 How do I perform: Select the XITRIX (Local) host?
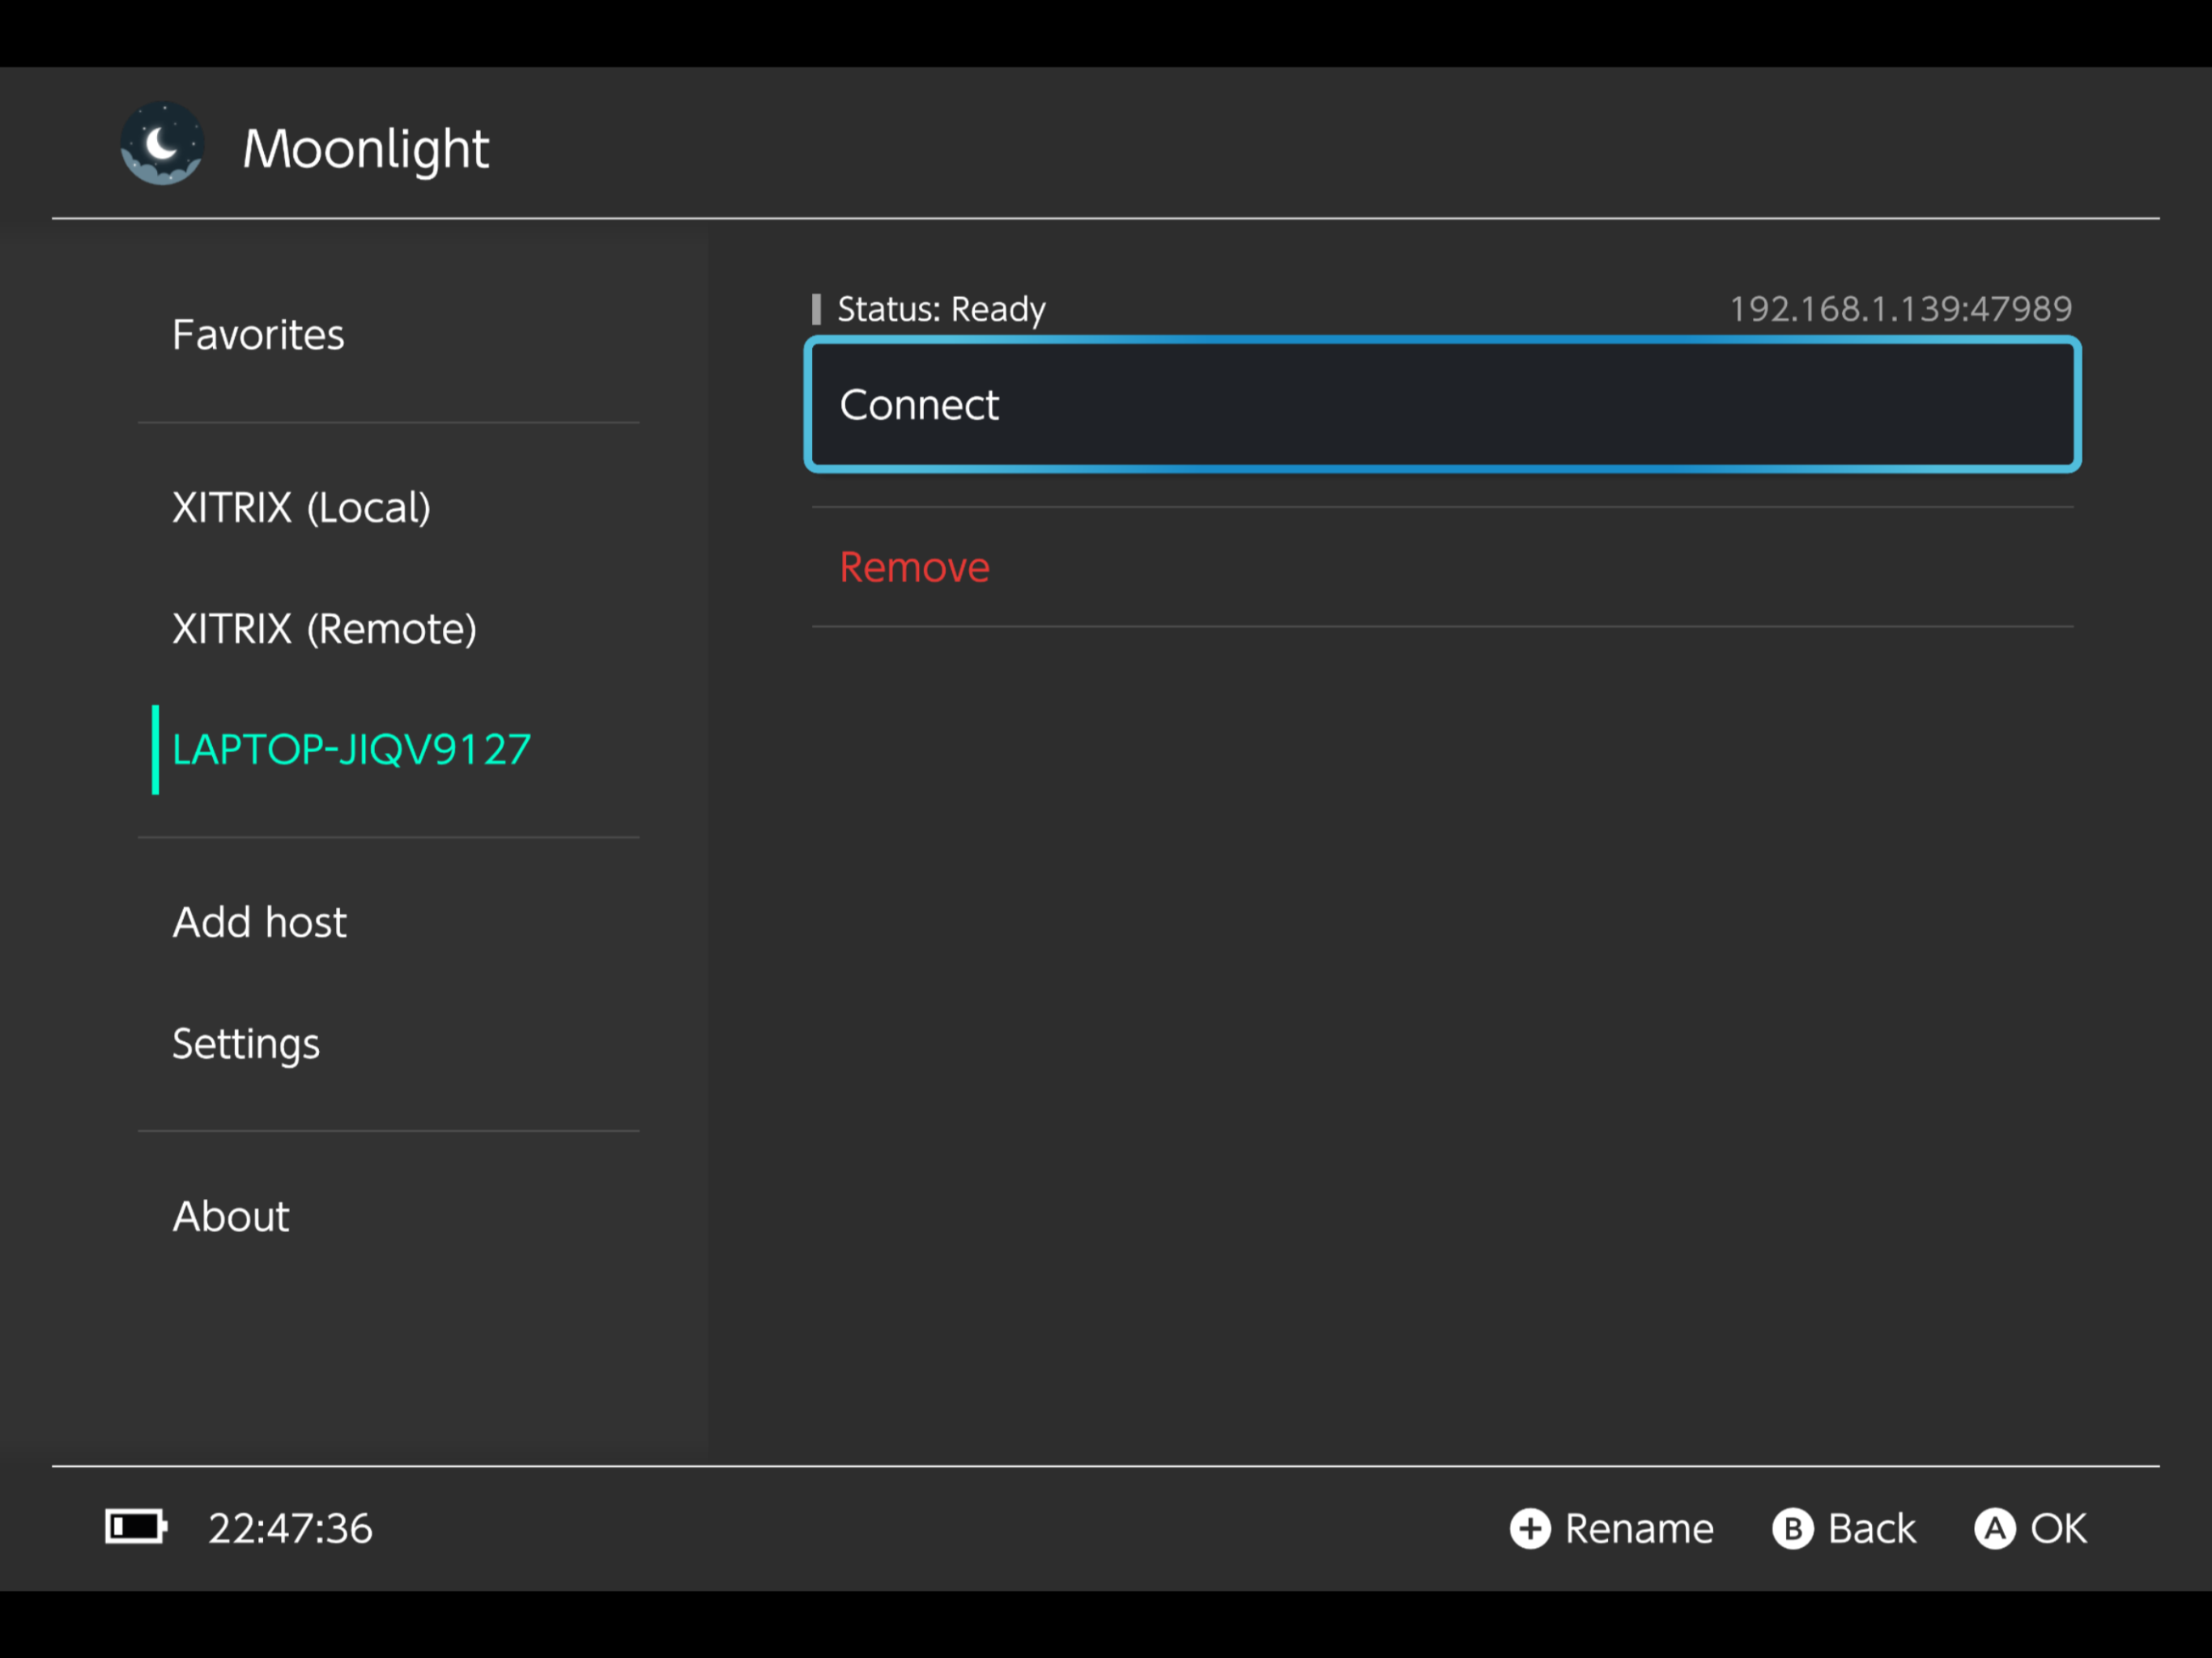388,508
